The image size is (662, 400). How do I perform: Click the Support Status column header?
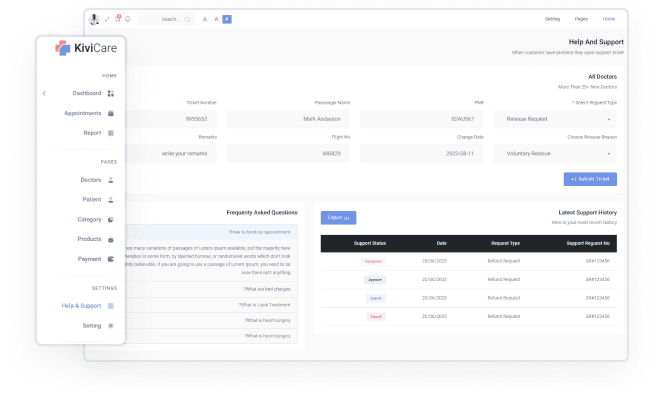(x=370, y=244)
